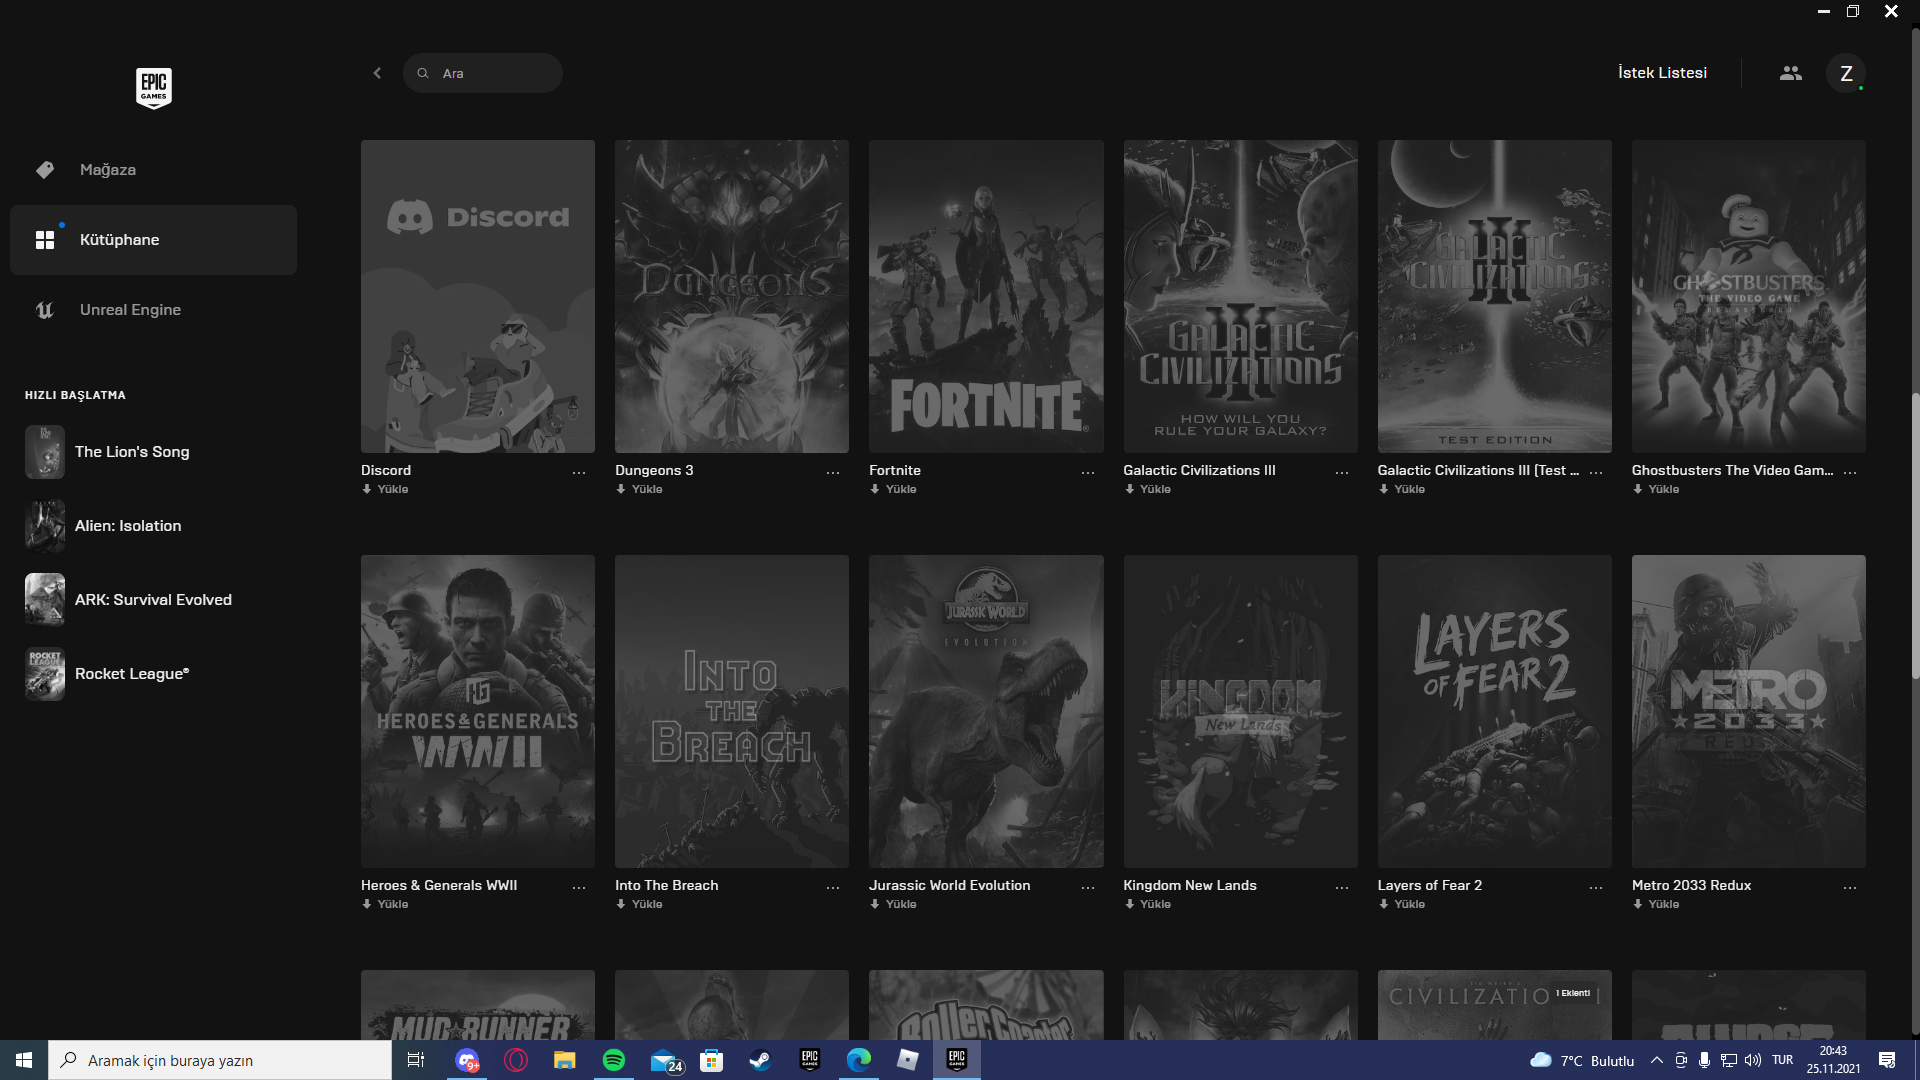The width and height of the screenshot is (1920, 1080).
Task: Open the notification center icon
Action: tap(1887, 1060)
